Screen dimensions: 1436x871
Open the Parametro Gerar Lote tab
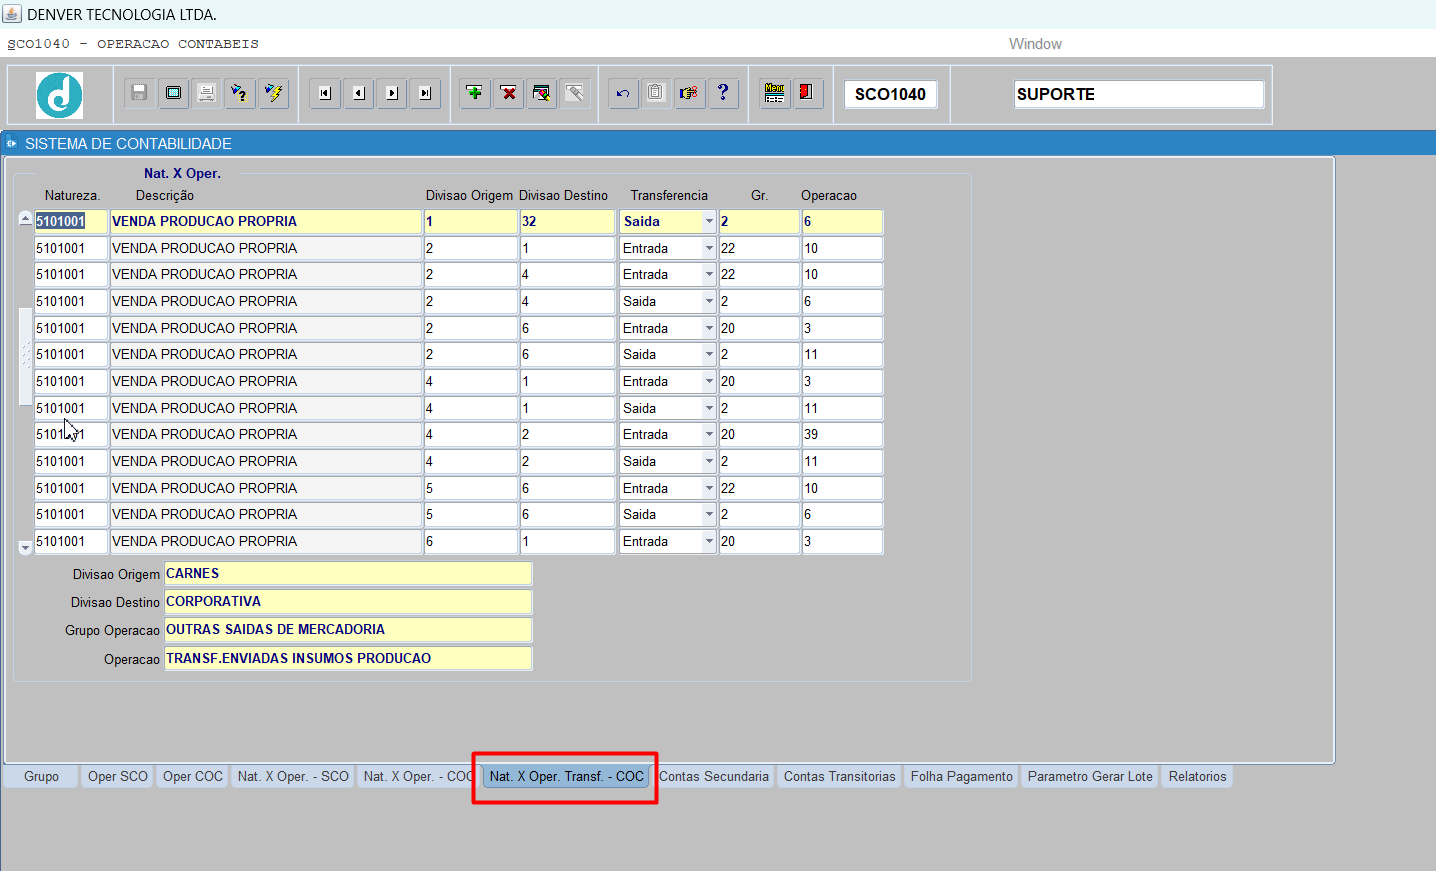tap(1090, 776)
